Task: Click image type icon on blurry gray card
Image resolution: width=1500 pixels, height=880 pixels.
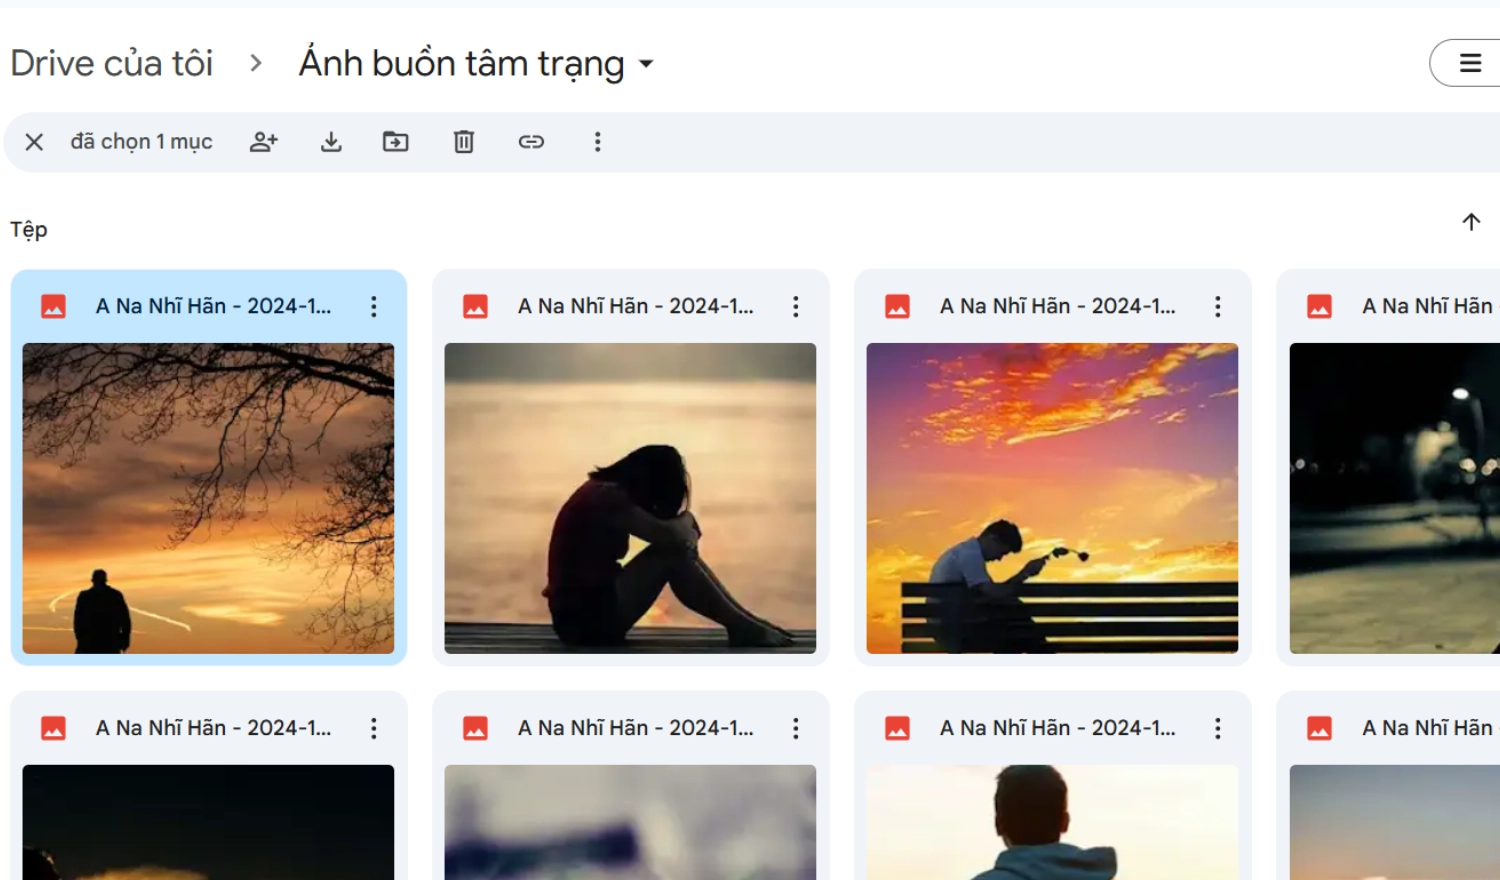Action: point(476,729)
